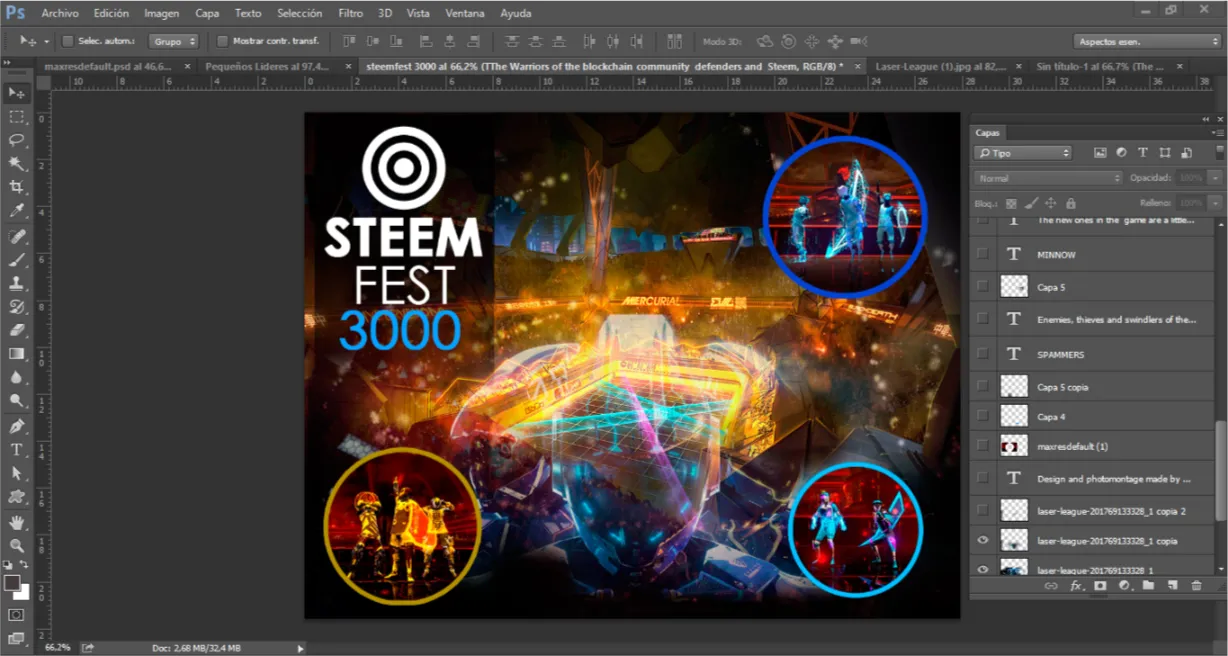Delete layer trash icon
Screen dimensions: 1228x656
(1196, 586)
